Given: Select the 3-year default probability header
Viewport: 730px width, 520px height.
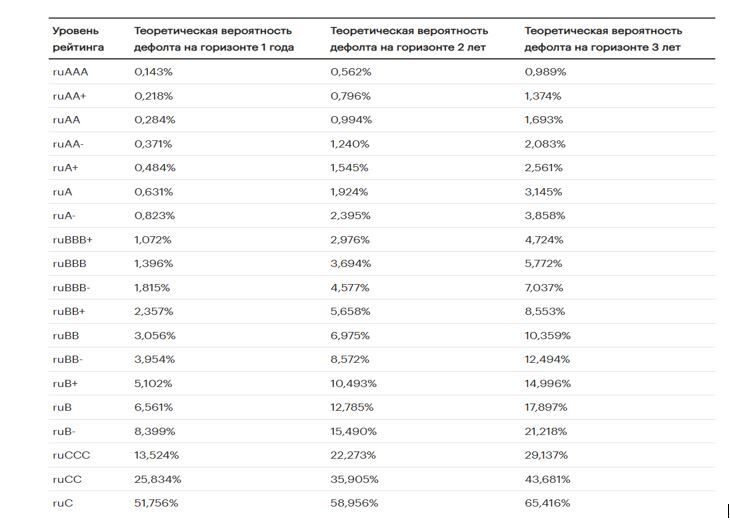Looking at the screenshot, I should tap(603, 39).
